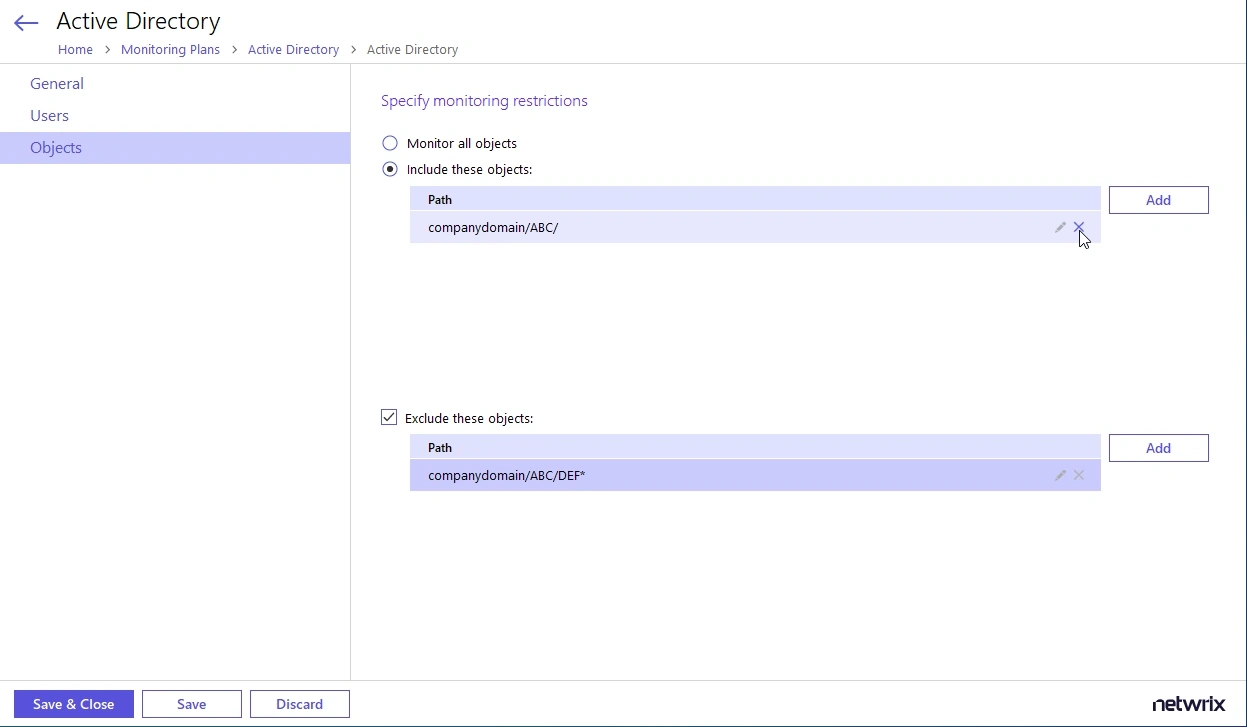Select the companydomain/ABC/DEF* path row
The height and width of the screenshot is (727, 1248).
600,475
